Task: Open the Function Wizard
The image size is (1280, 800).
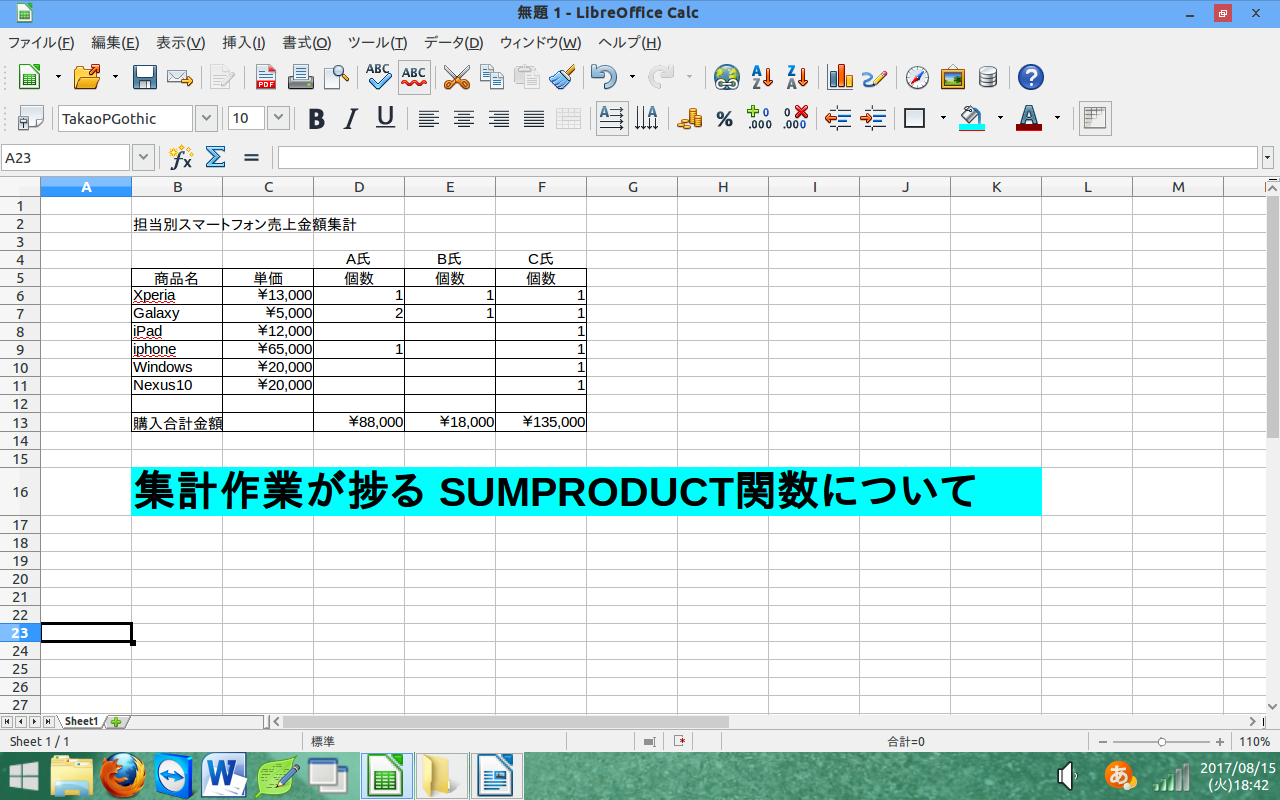Action: 181,158
